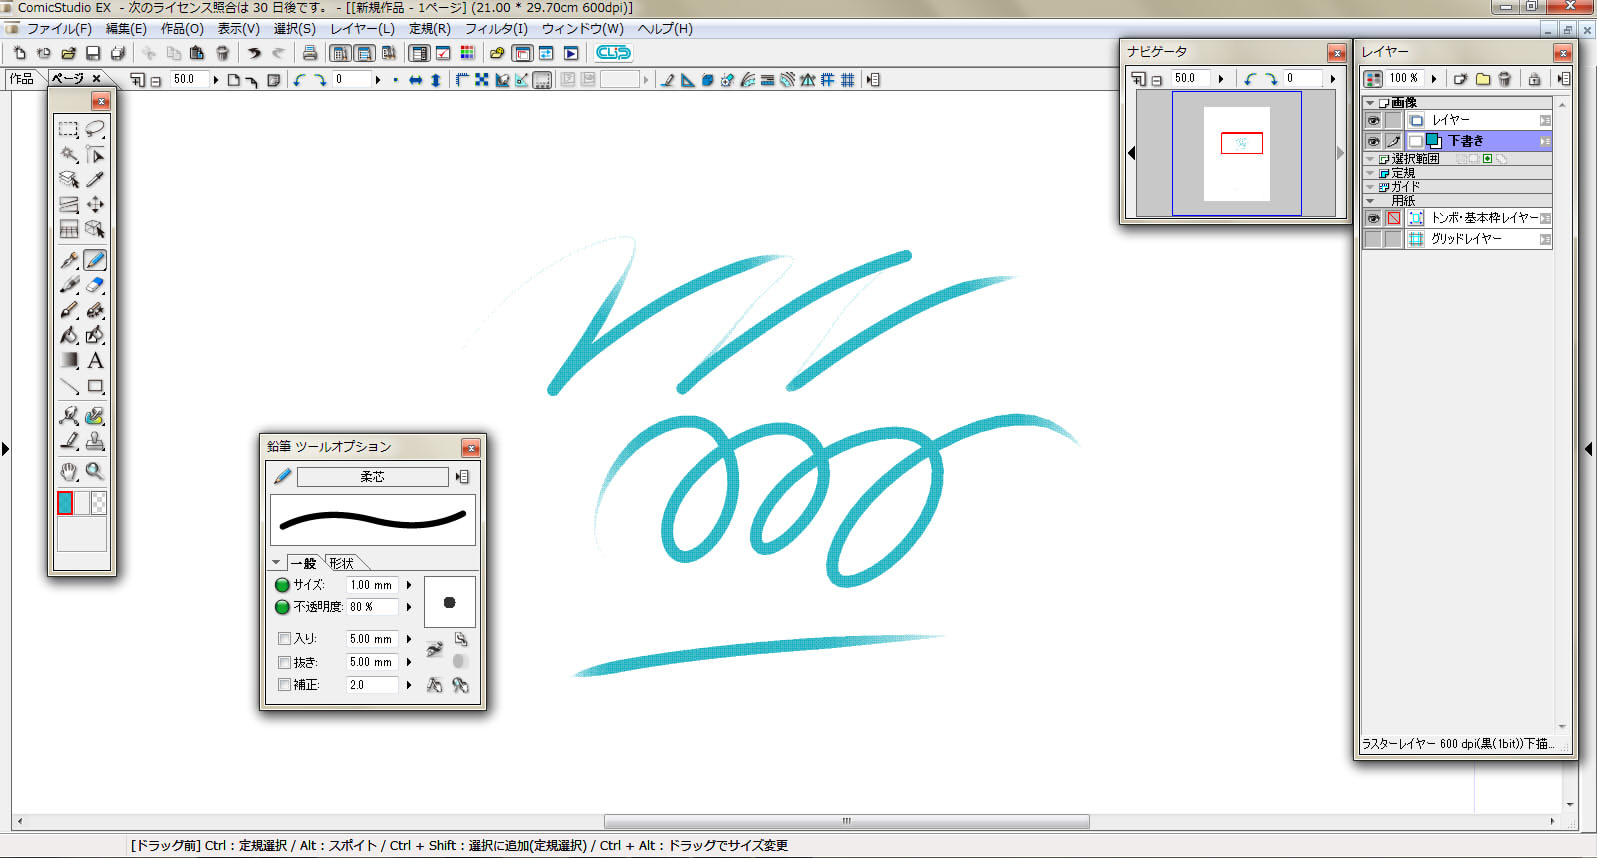This screenshot has width=1597, height=858.
Task: Hide the 下書き layer with eye icon
Action: coord(1373,141)
